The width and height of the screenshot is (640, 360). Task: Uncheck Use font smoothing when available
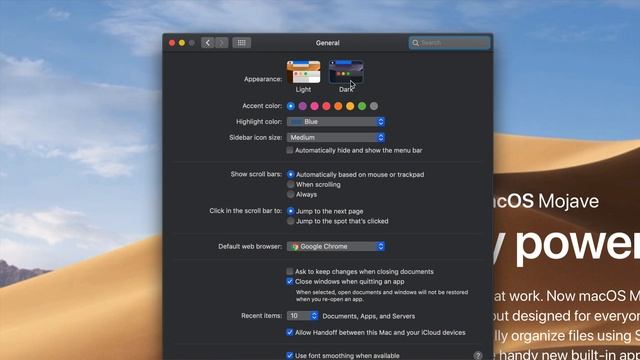(290, 356)
